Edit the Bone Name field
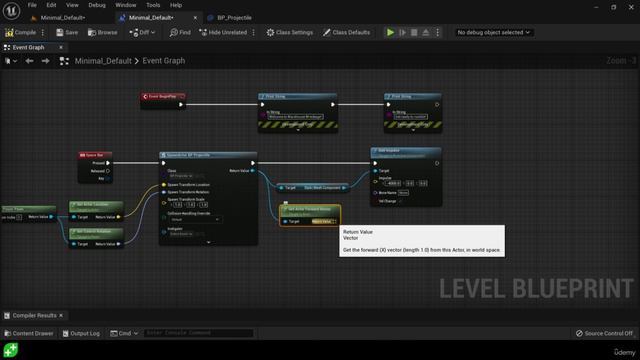640x360 pixels. [x=403, y=193]
